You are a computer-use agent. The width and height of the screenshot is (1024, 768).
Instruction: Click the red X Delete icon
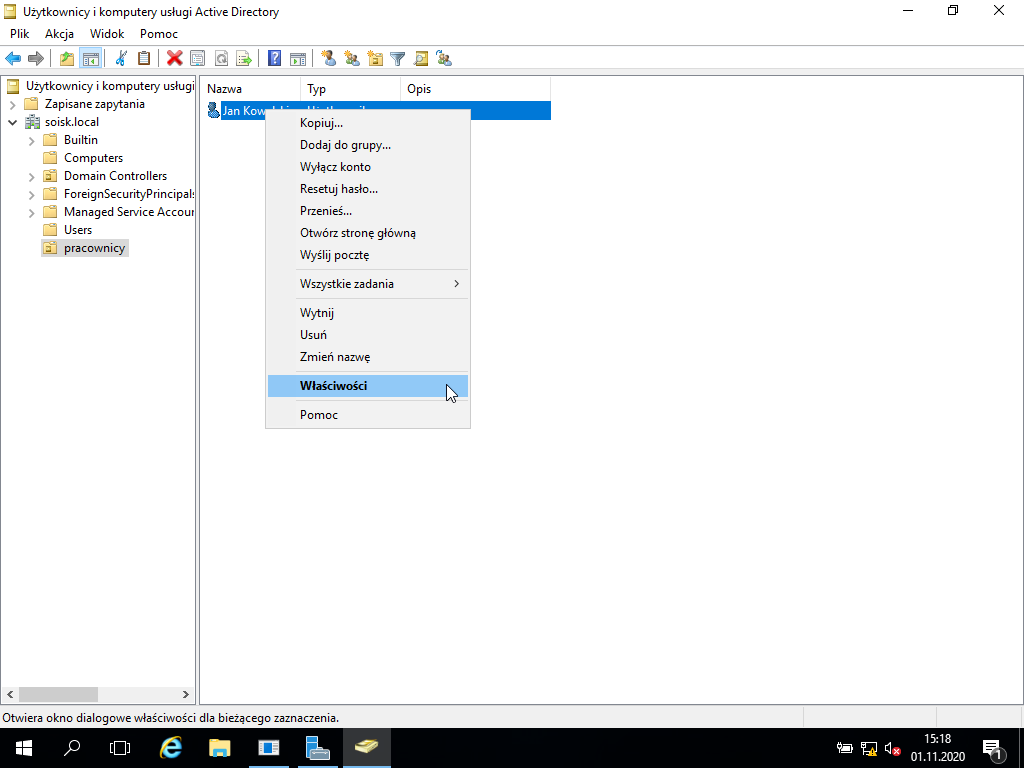[x=174, y=59]
